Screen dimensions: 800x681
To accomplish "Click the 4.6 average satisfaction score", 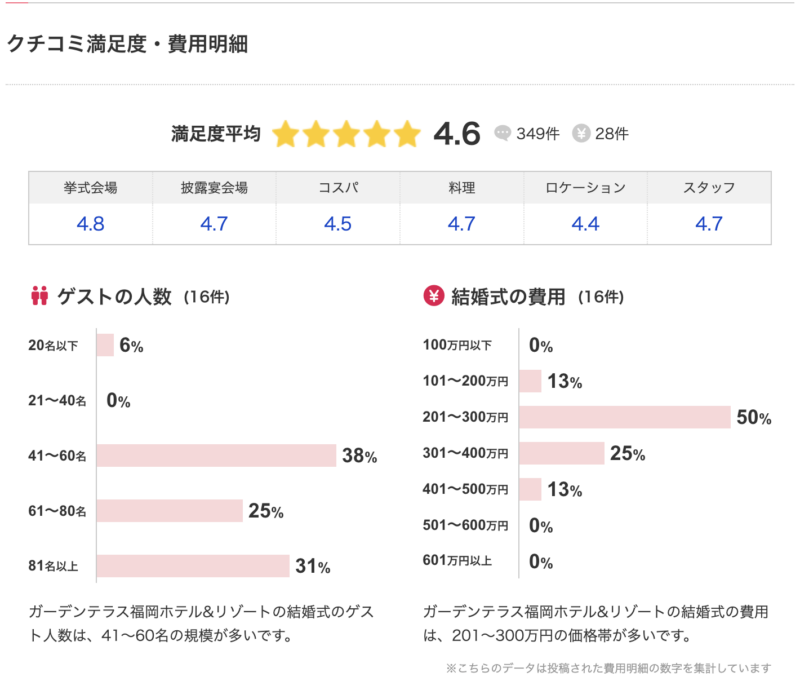I will [x=457, y=133].
